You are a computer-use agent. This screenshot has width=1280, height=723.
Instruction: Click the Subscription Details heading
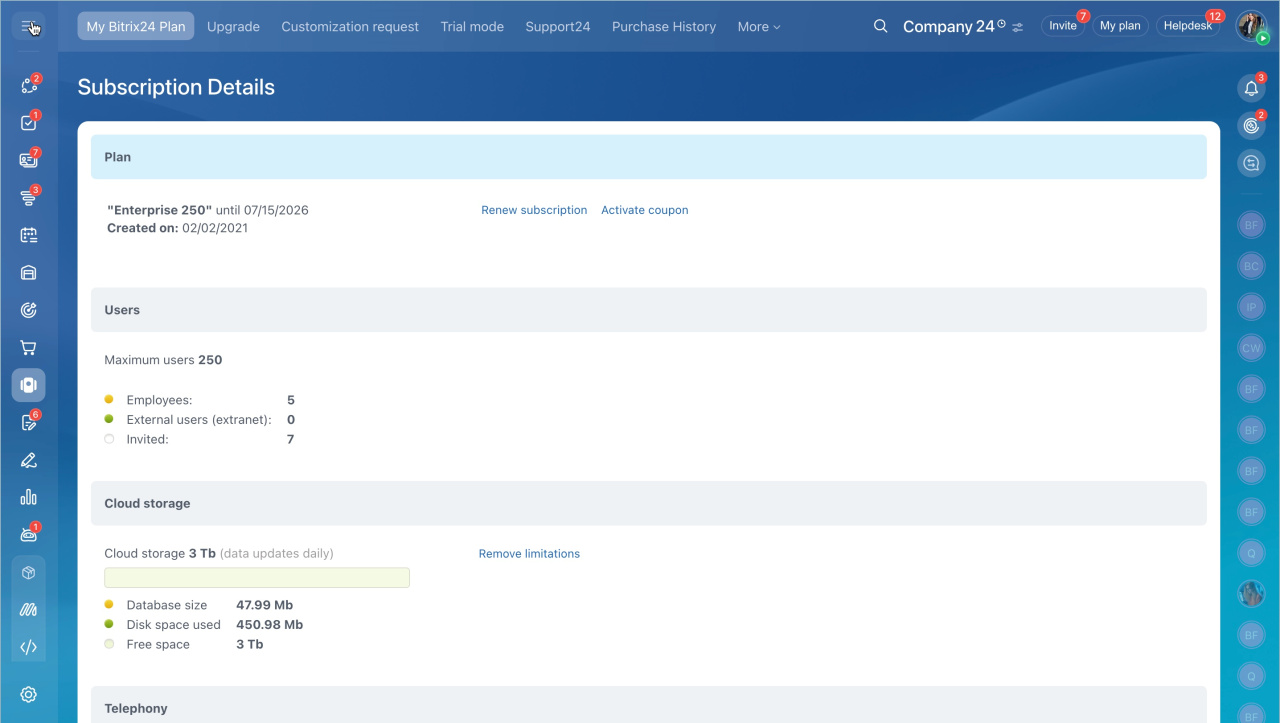(x=176, y=87)
